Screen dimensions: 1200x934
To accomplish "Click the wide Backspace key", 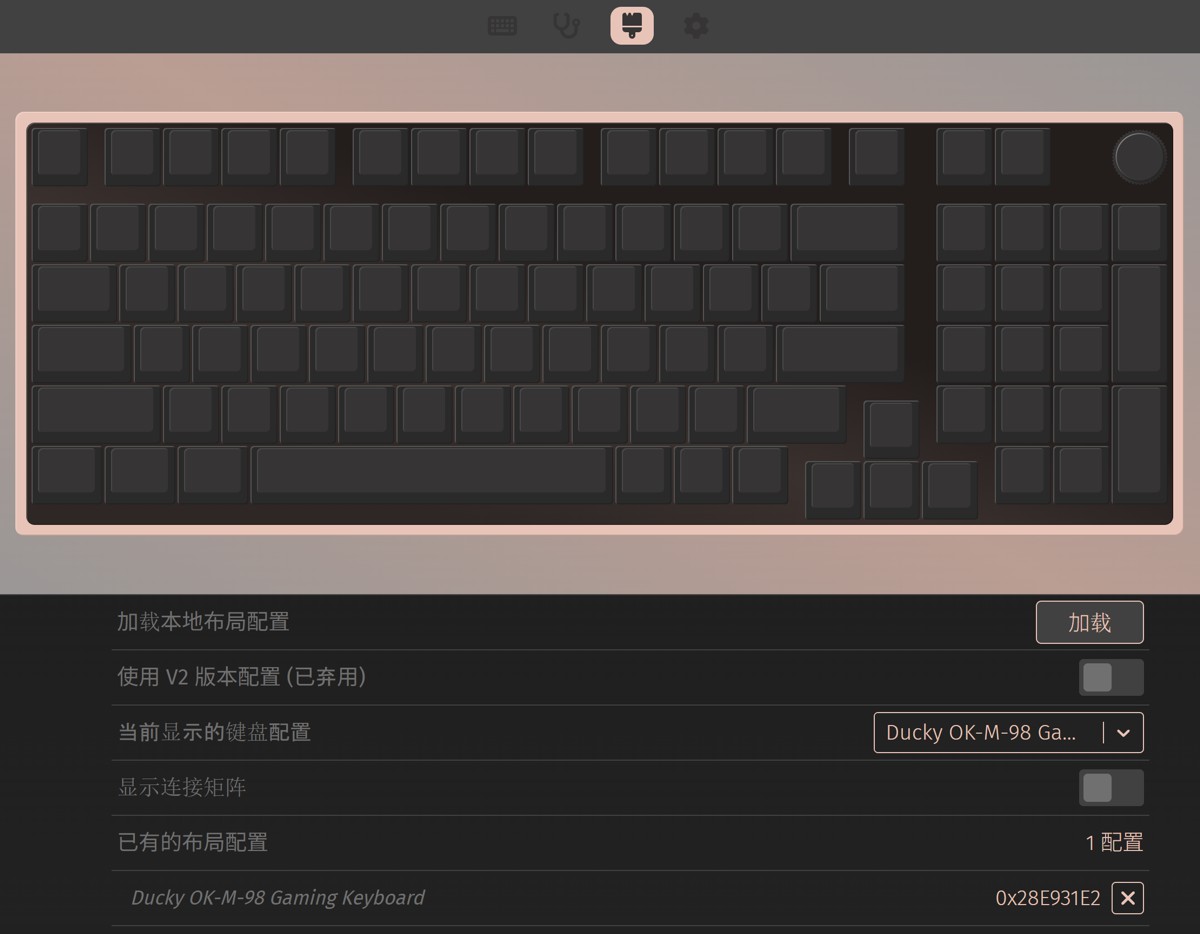I will coord(848,232).
